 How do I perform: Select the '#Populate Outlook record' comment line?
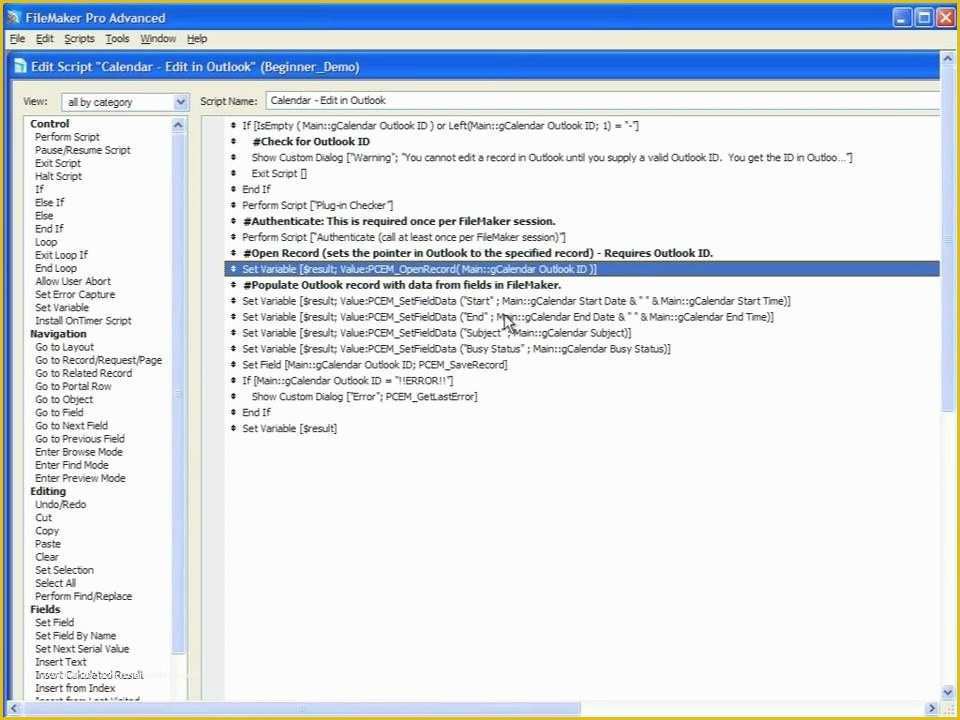coord(402,285)
